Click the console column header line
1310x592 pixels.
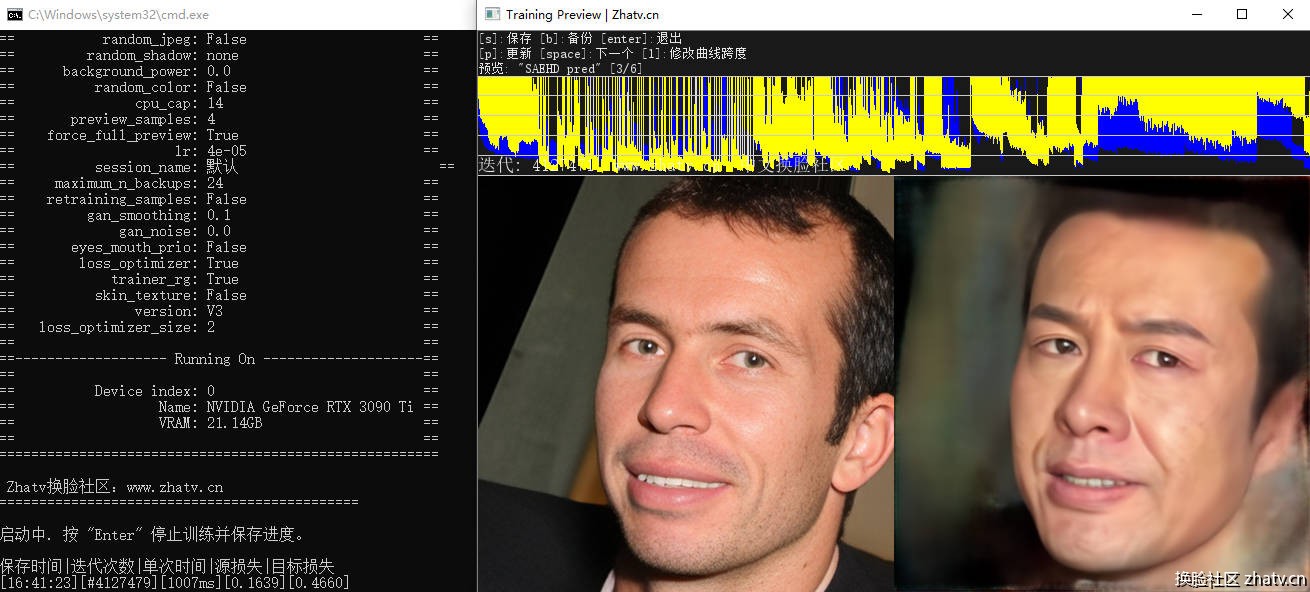(167, 566)
